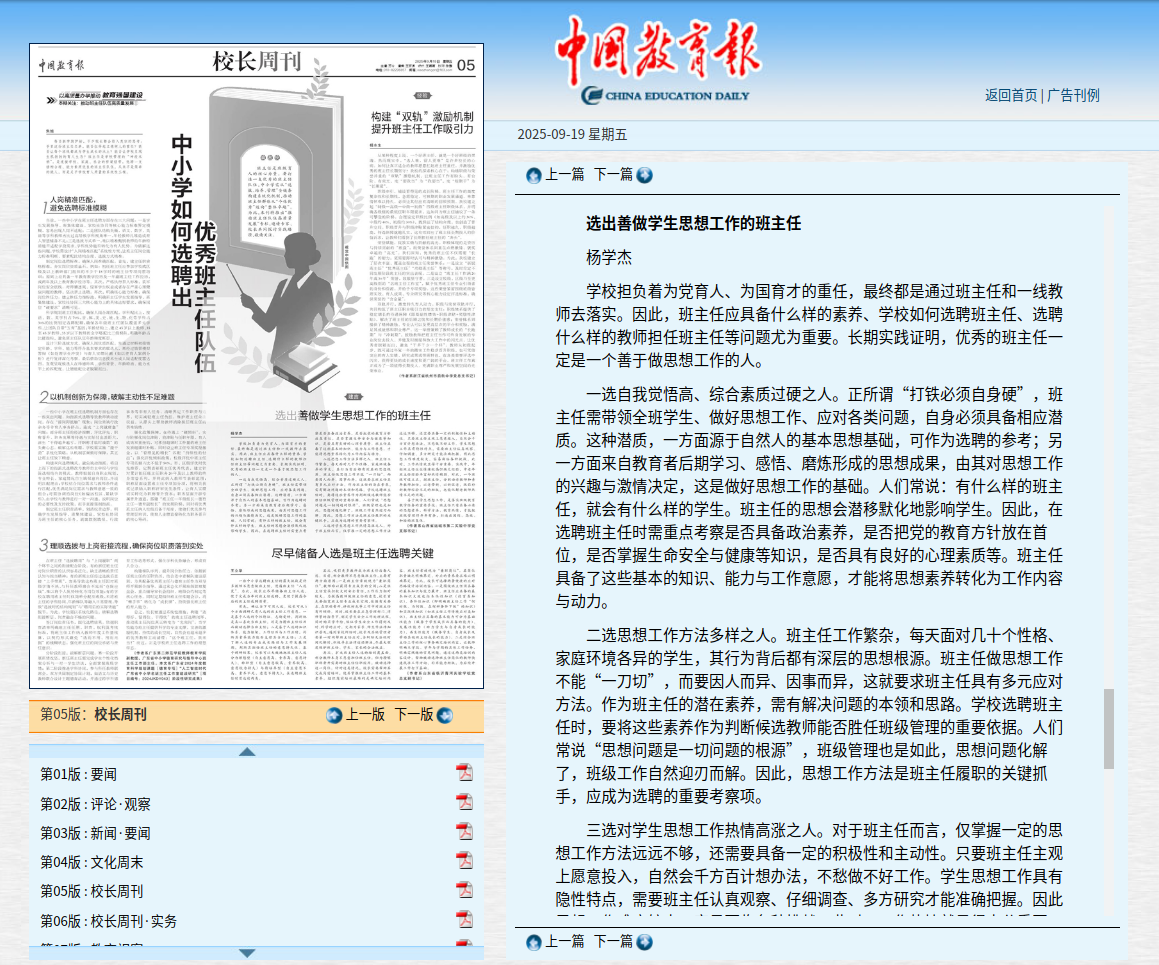Download PDF of 第02版 评论·观察

464,803
